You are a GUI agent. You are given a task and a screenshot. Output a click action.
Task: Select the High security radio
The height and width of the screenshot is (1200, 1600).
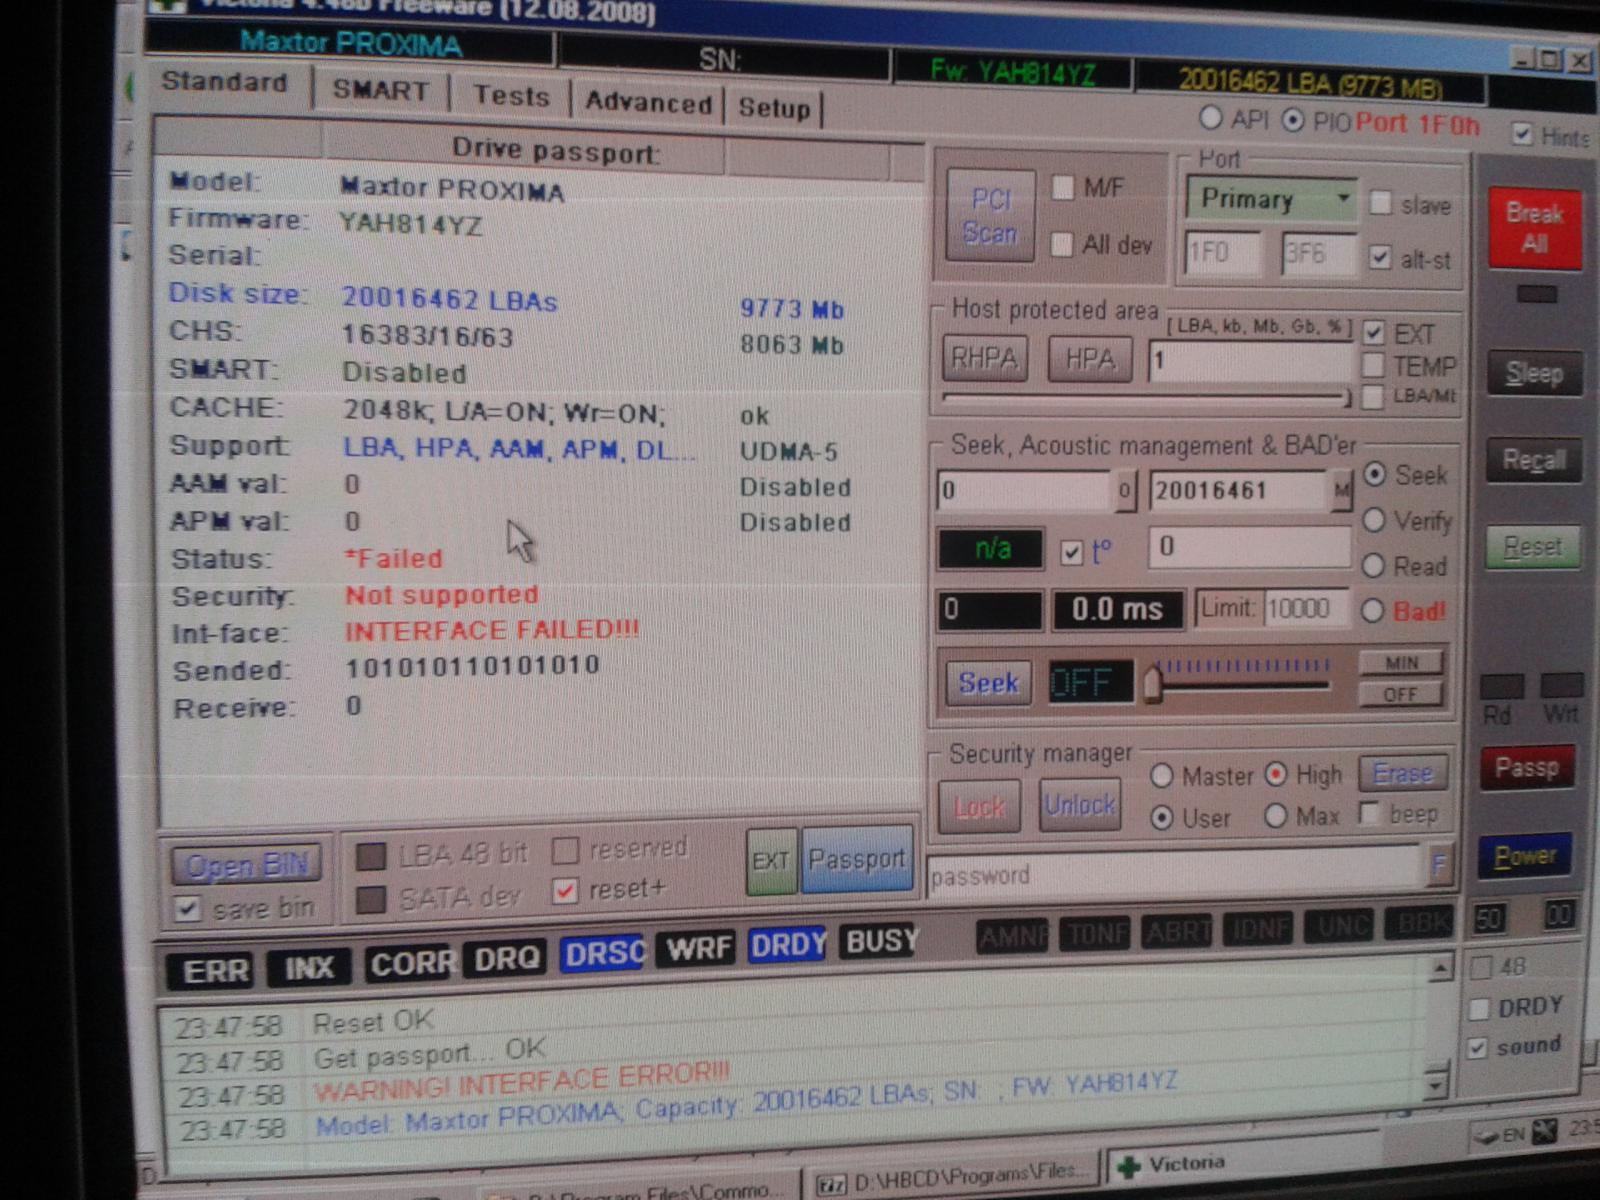point(1275,774)
